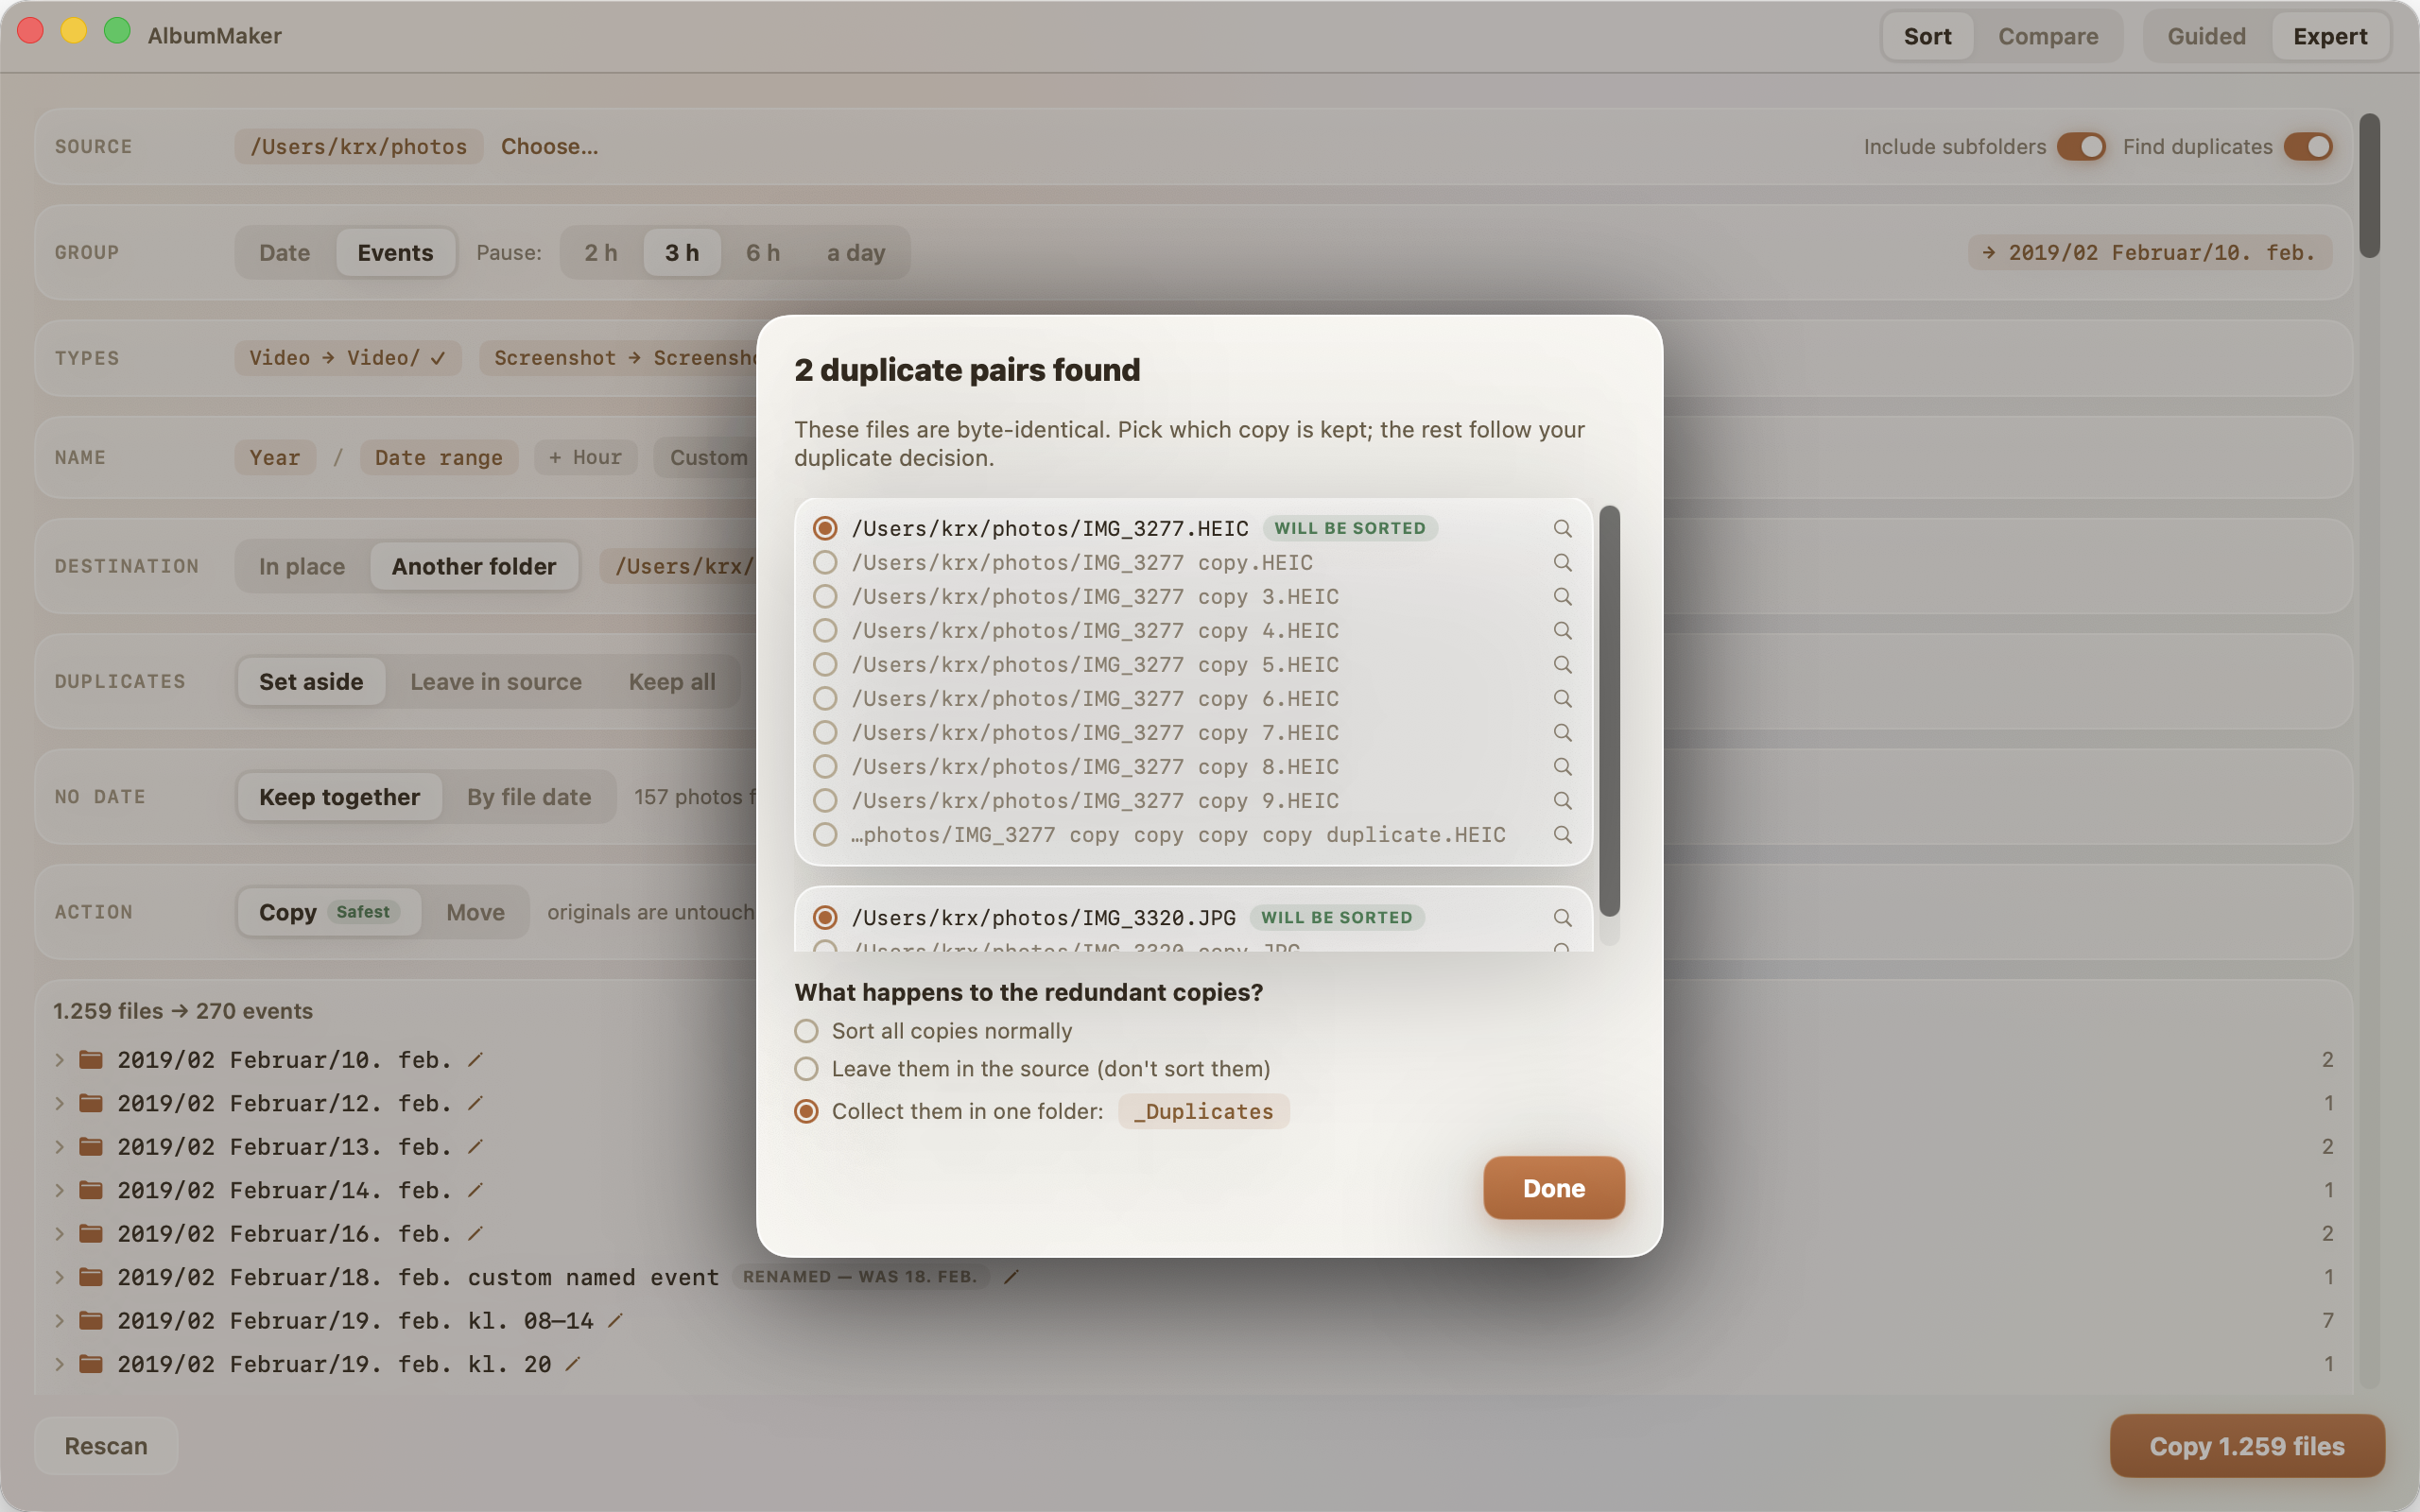Select In place destination

301,566
